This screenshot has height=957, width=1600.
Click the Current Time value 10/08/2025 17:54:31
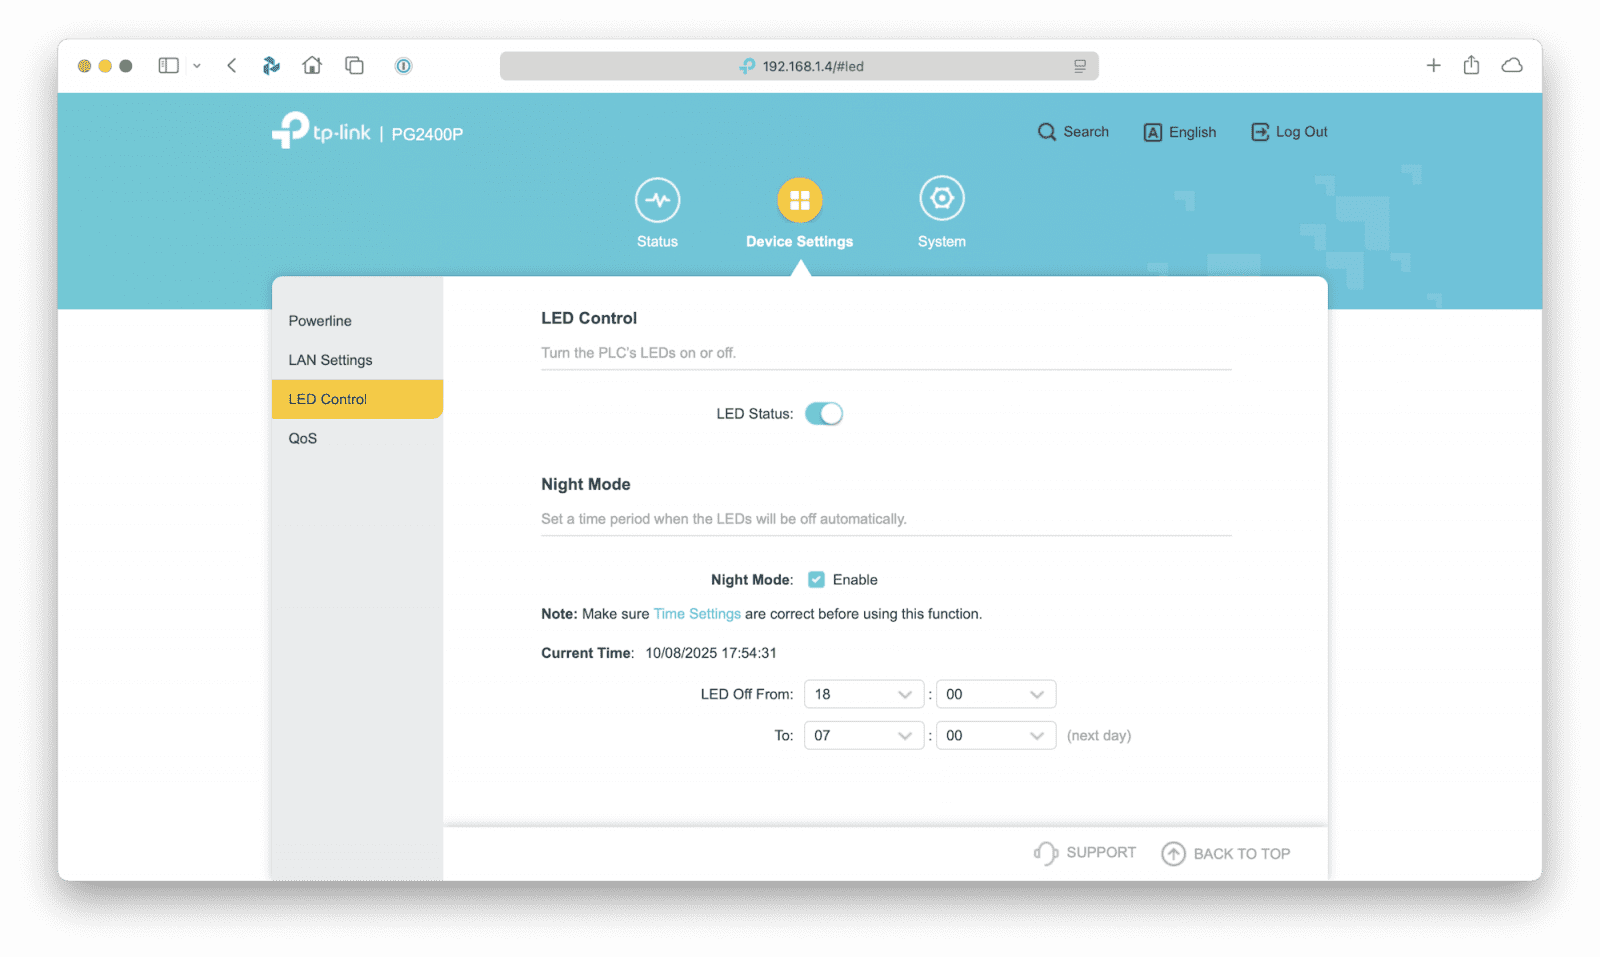point(711,653)
